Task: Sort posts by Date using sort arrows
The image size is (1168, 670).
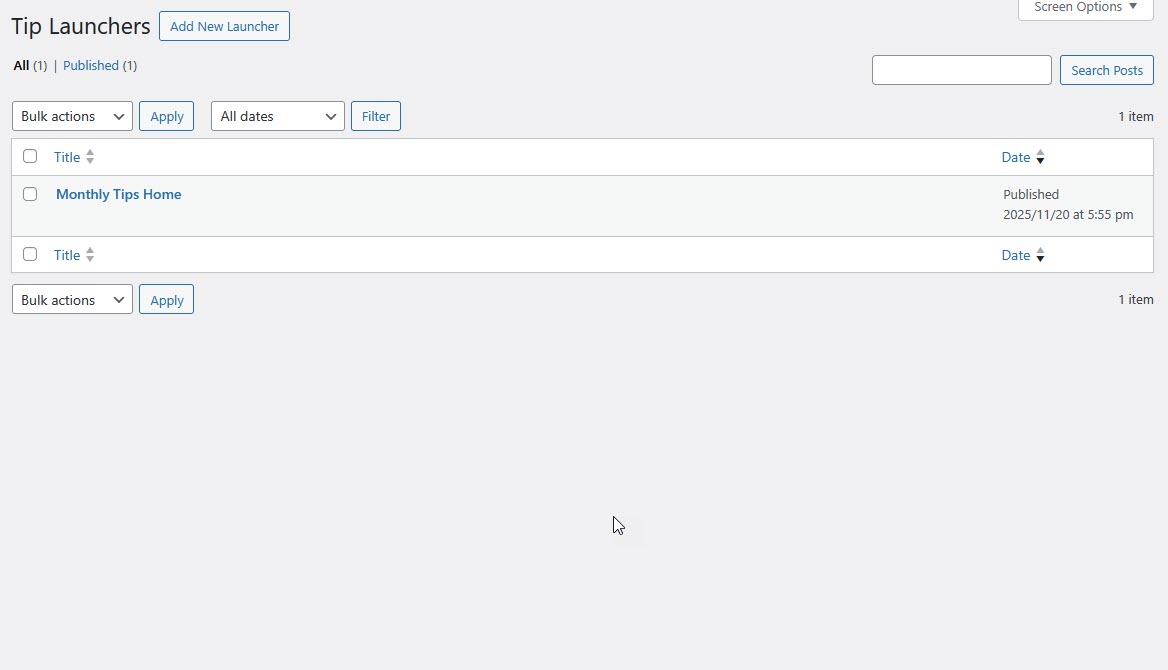Action: point(1040,157)
